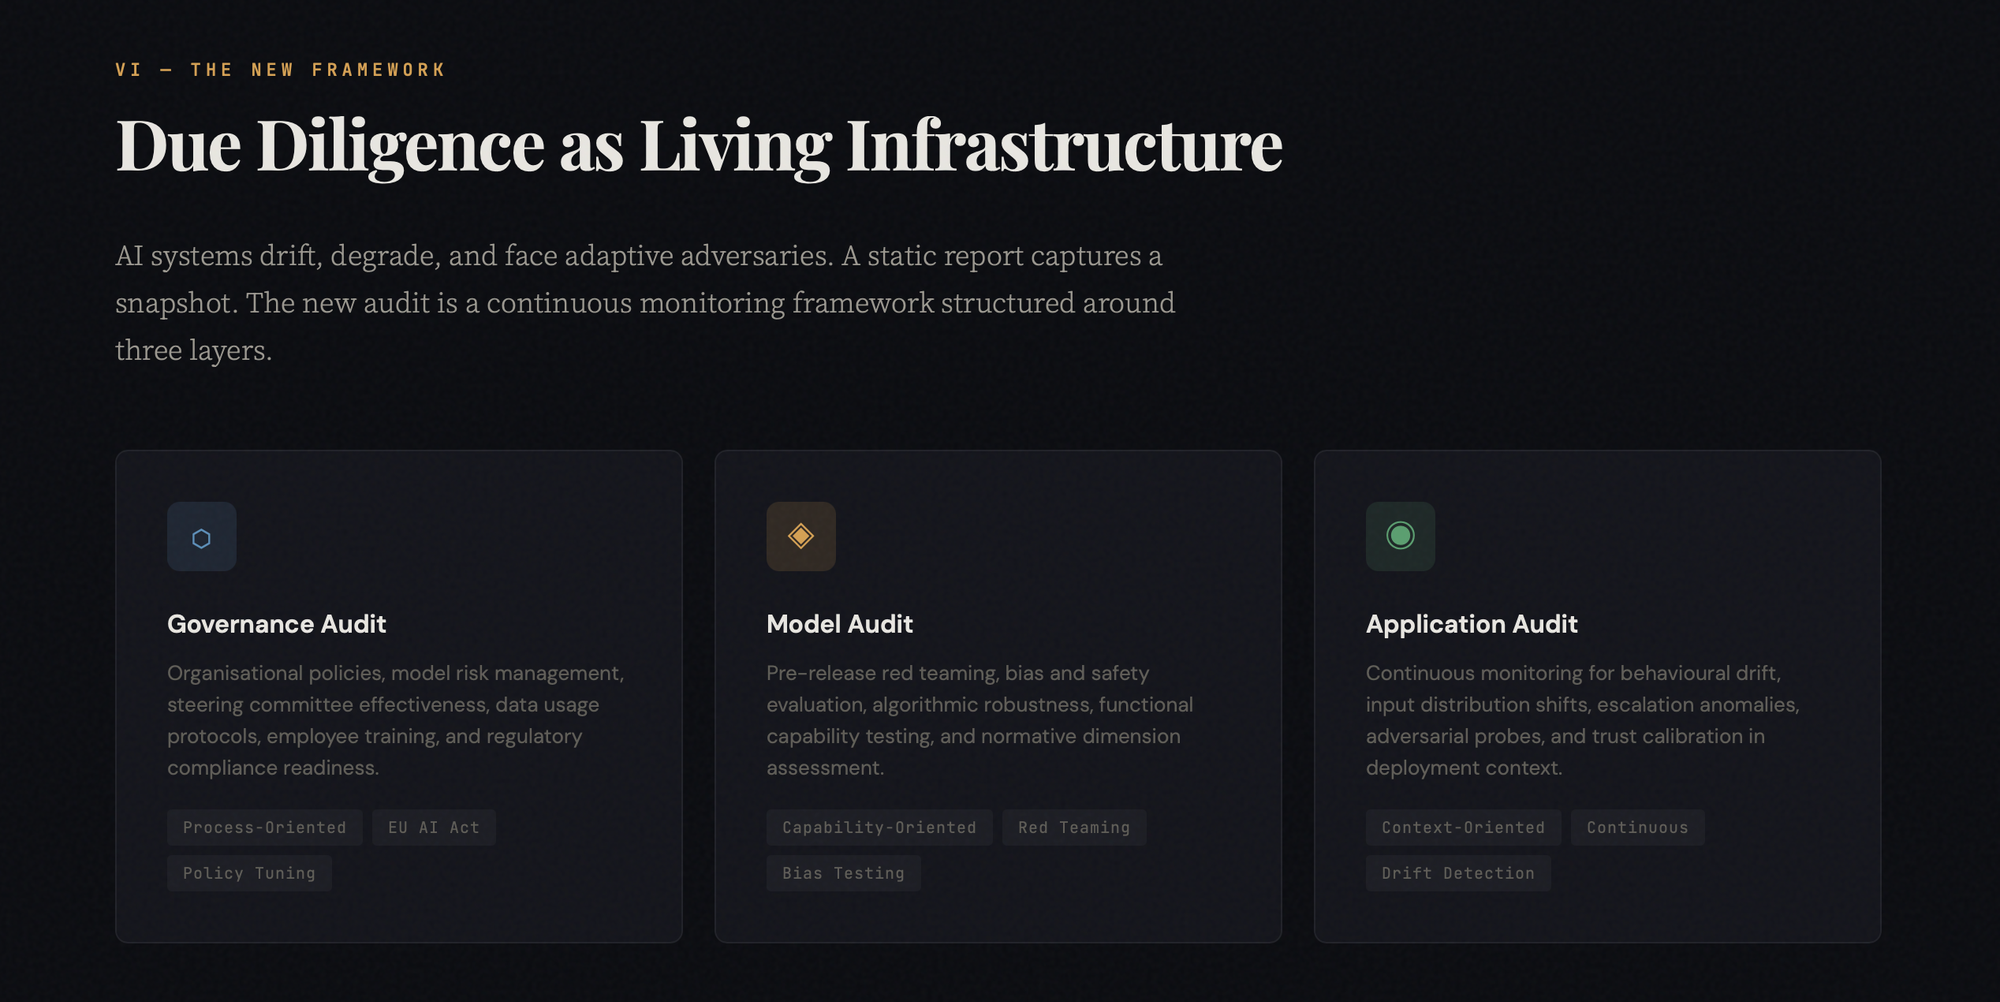The image size is (2000, 1002).
Task: Select the Process-Oriented tag
Action: [264, 828]
